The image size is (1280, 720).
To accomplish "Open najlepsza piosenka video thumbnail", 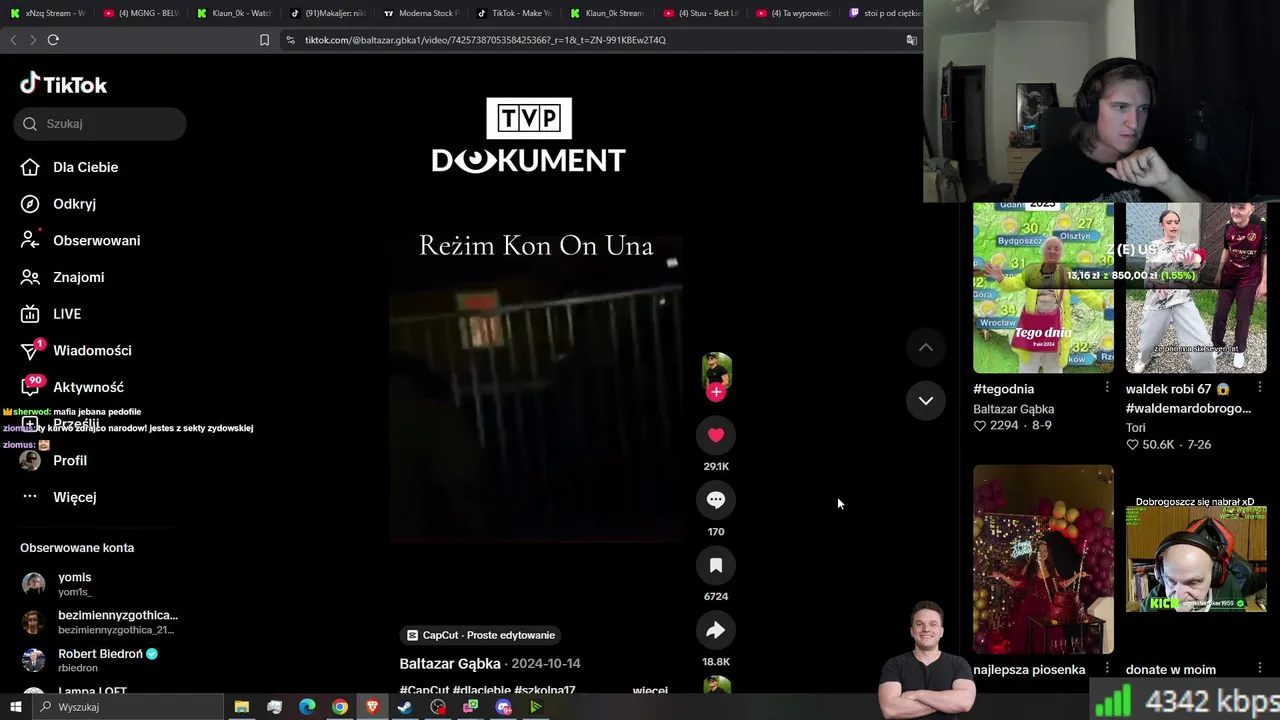I will [x=1043, y=559].
